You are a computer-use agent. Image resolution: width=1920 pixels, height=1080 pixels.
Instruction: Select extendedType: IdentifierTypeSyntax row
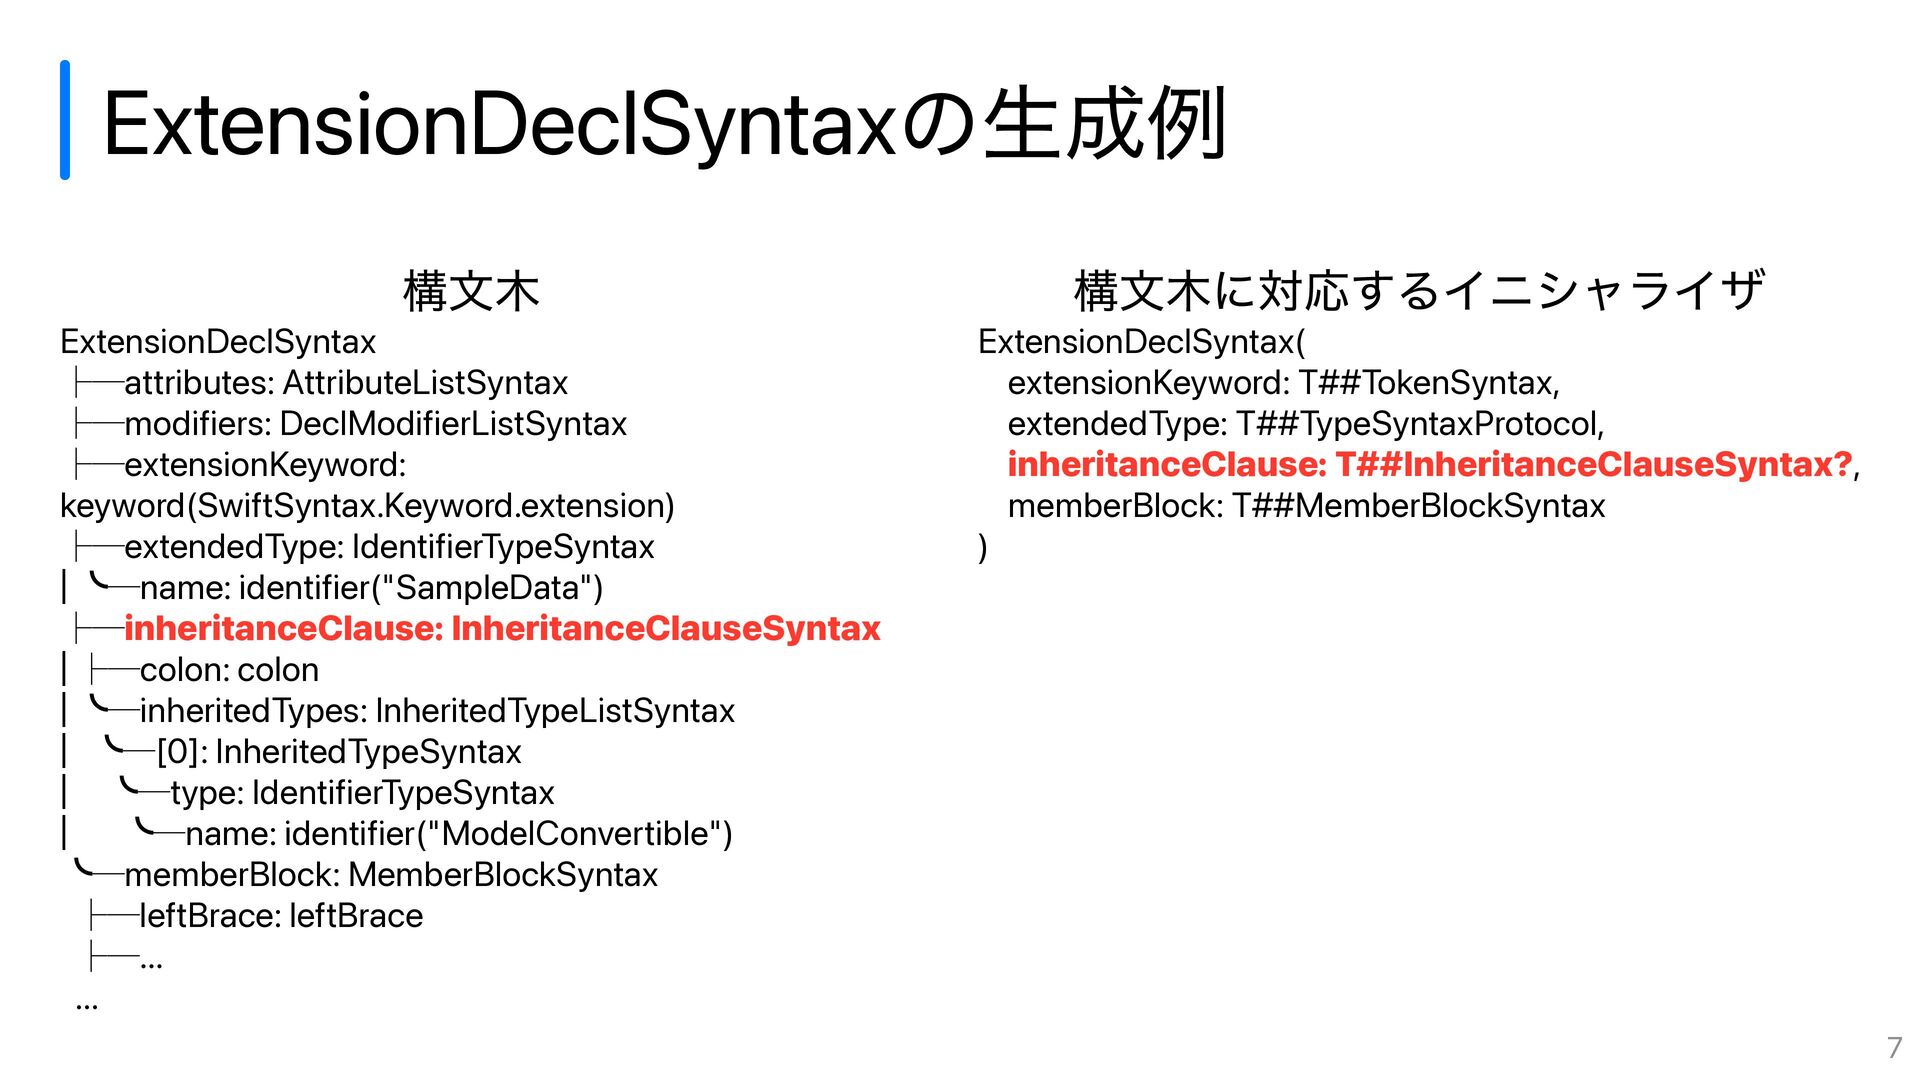[389, 547]
